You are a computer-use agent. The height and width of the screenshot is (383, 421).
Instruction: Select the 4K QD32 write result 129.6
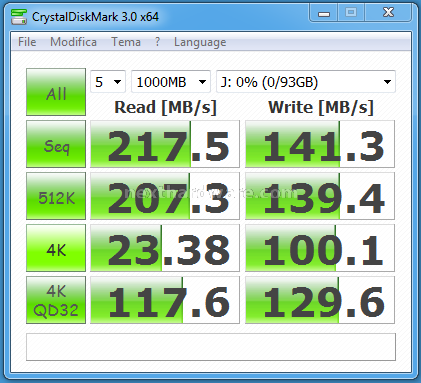[320, 300]
